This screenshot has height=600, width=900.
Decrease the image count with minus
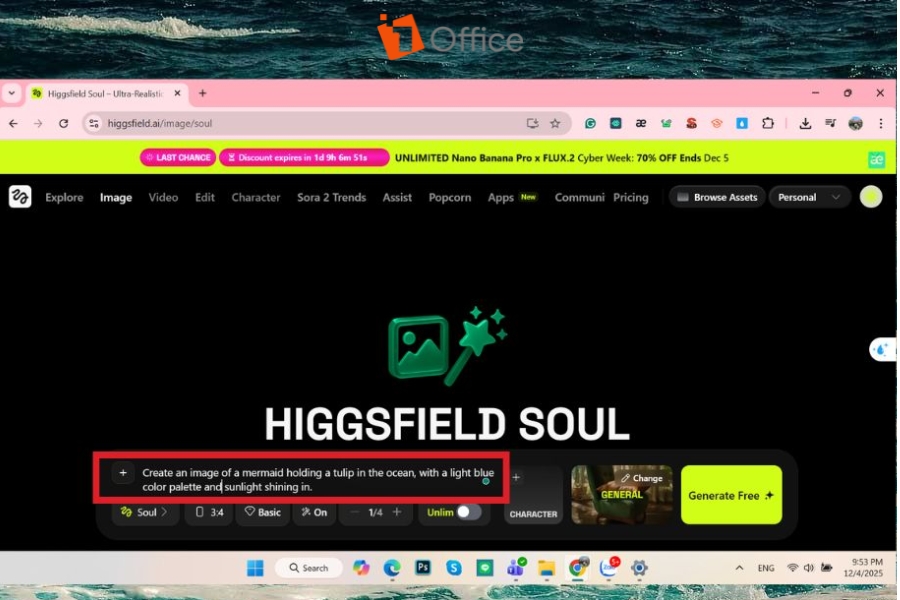tap(354, 512)
